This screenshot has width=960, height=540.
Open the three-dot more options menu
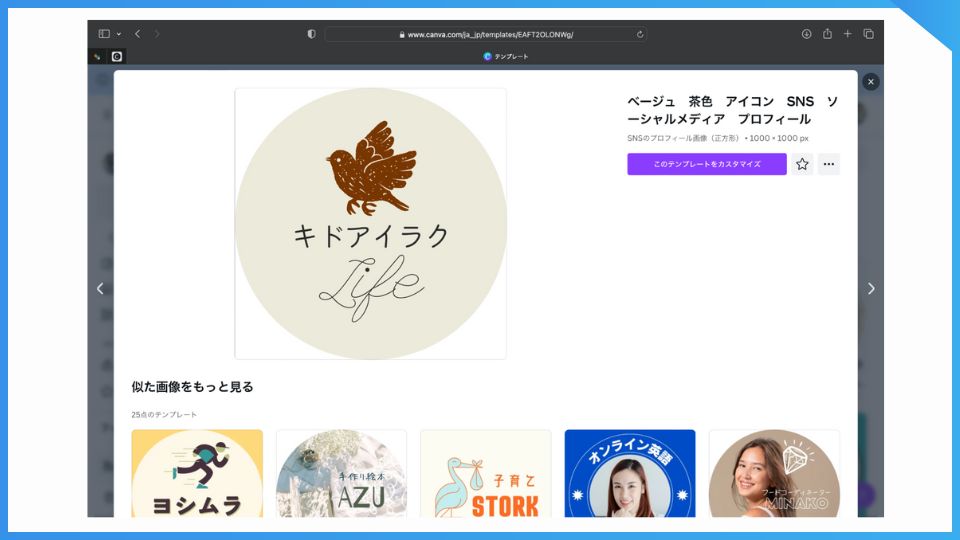click(828, 164)
